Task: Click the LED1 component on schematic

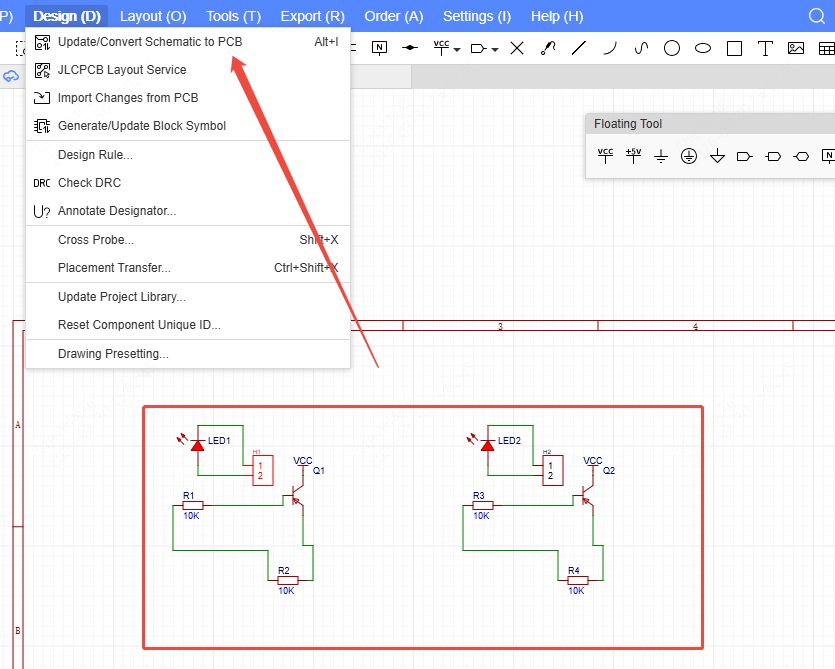Action: click(x=198, y=443)
